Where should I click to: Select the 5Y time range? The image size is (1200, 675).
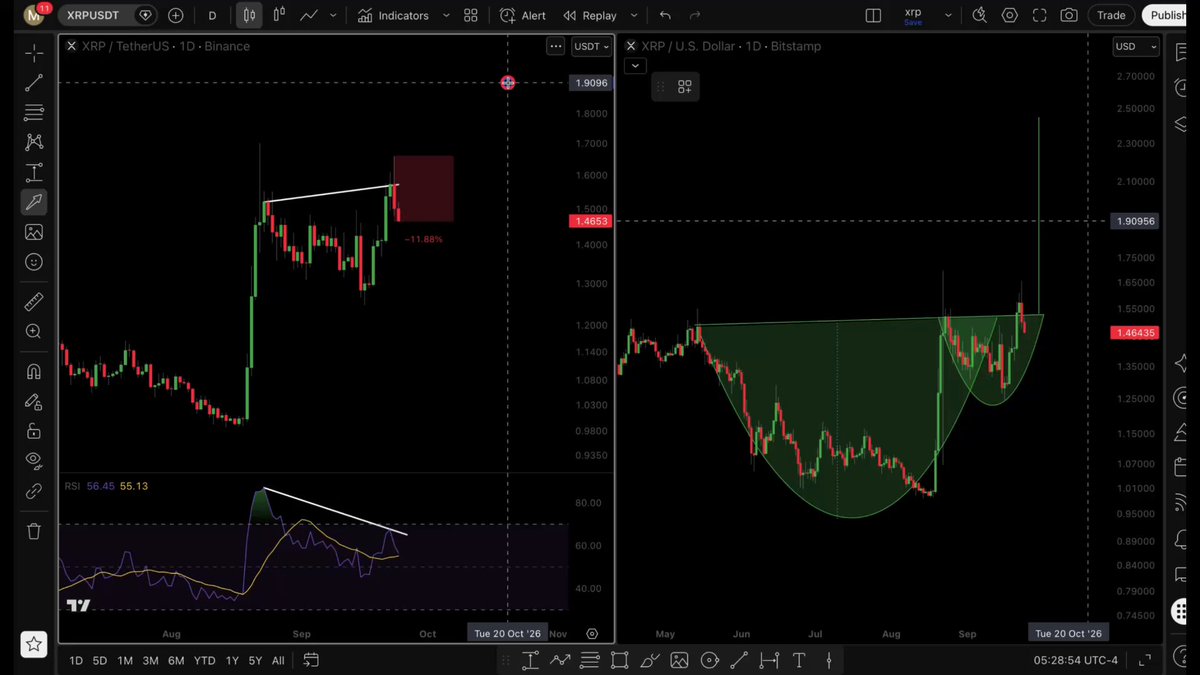tap(255, 660)
